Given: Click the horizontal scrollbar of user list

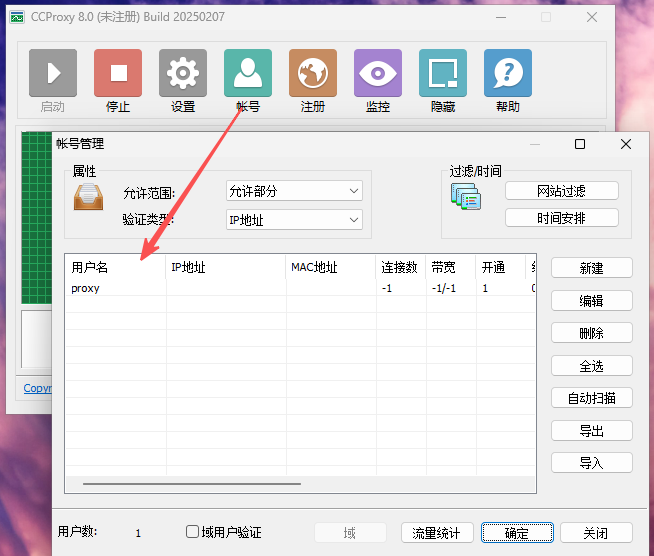Looking at the screenshot, I should (192, 484).
